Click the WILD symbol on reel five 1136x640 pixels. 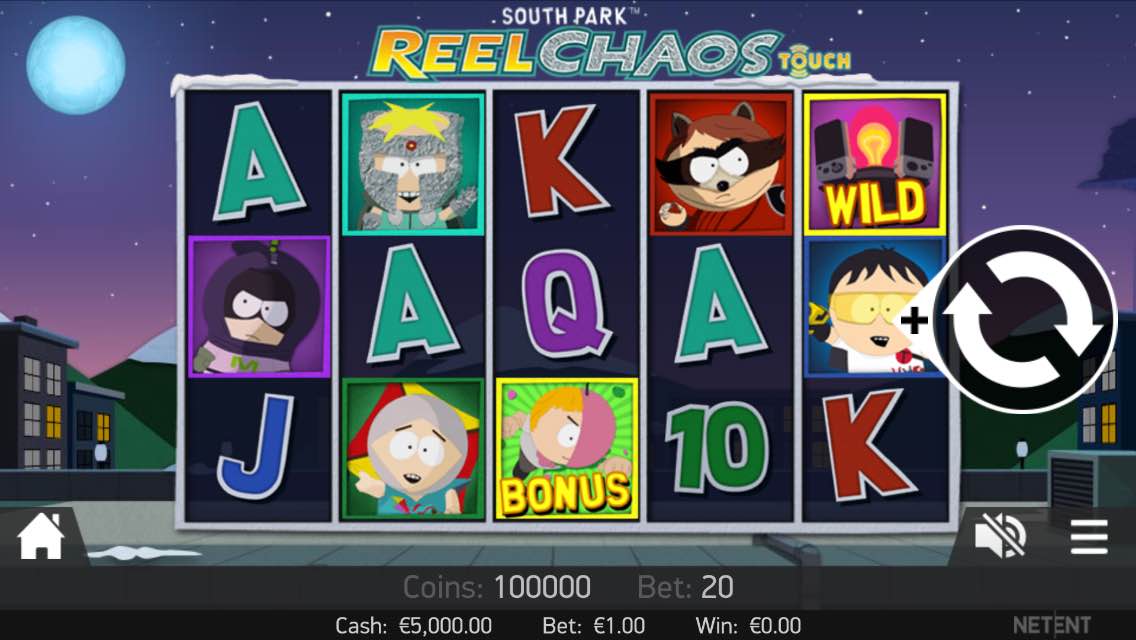coord(874,164)
